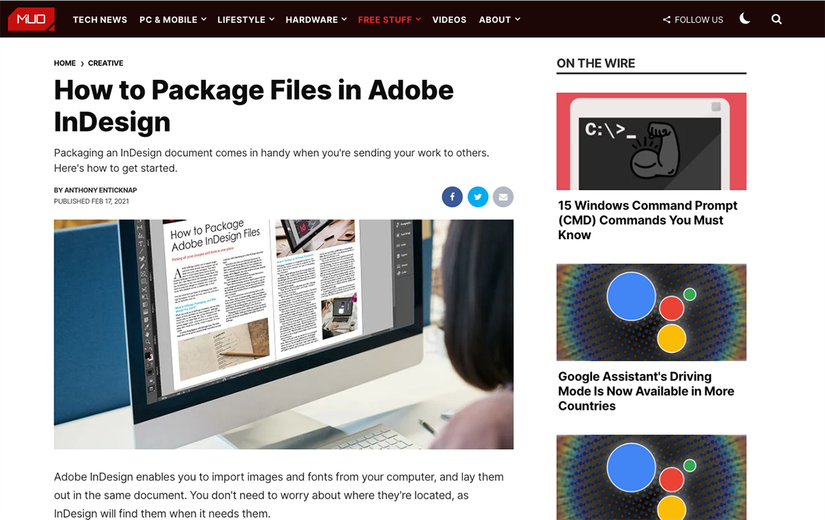Share the article on Facebook

click(452, 197)
